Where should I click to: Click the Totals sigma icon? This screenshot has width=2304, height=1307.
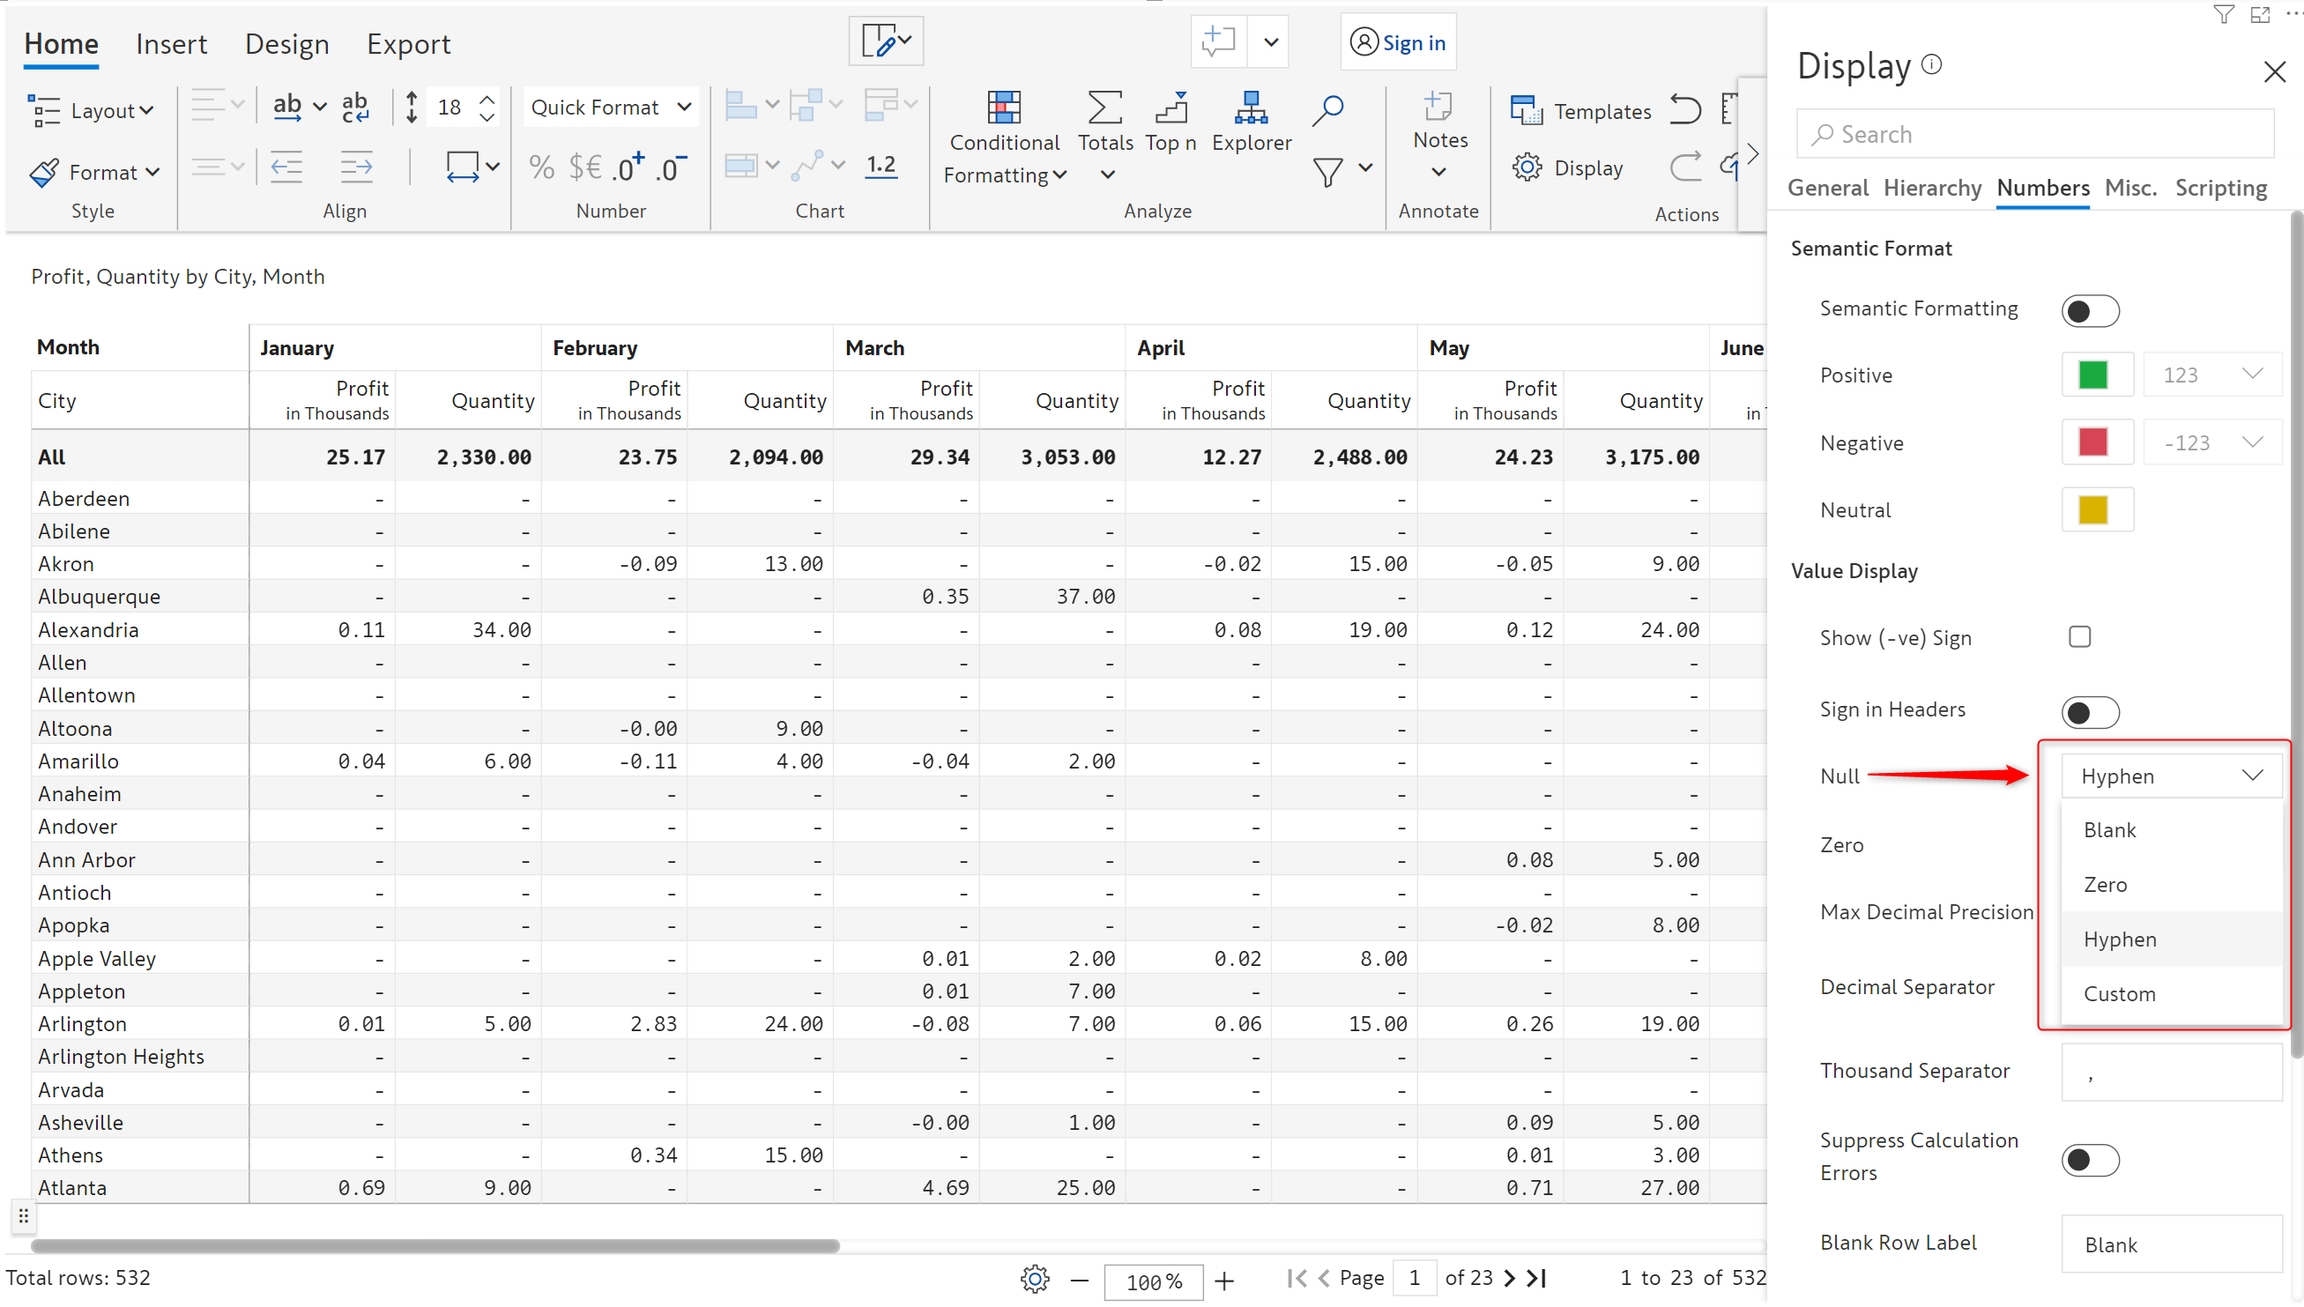(x=1104, y=109)
